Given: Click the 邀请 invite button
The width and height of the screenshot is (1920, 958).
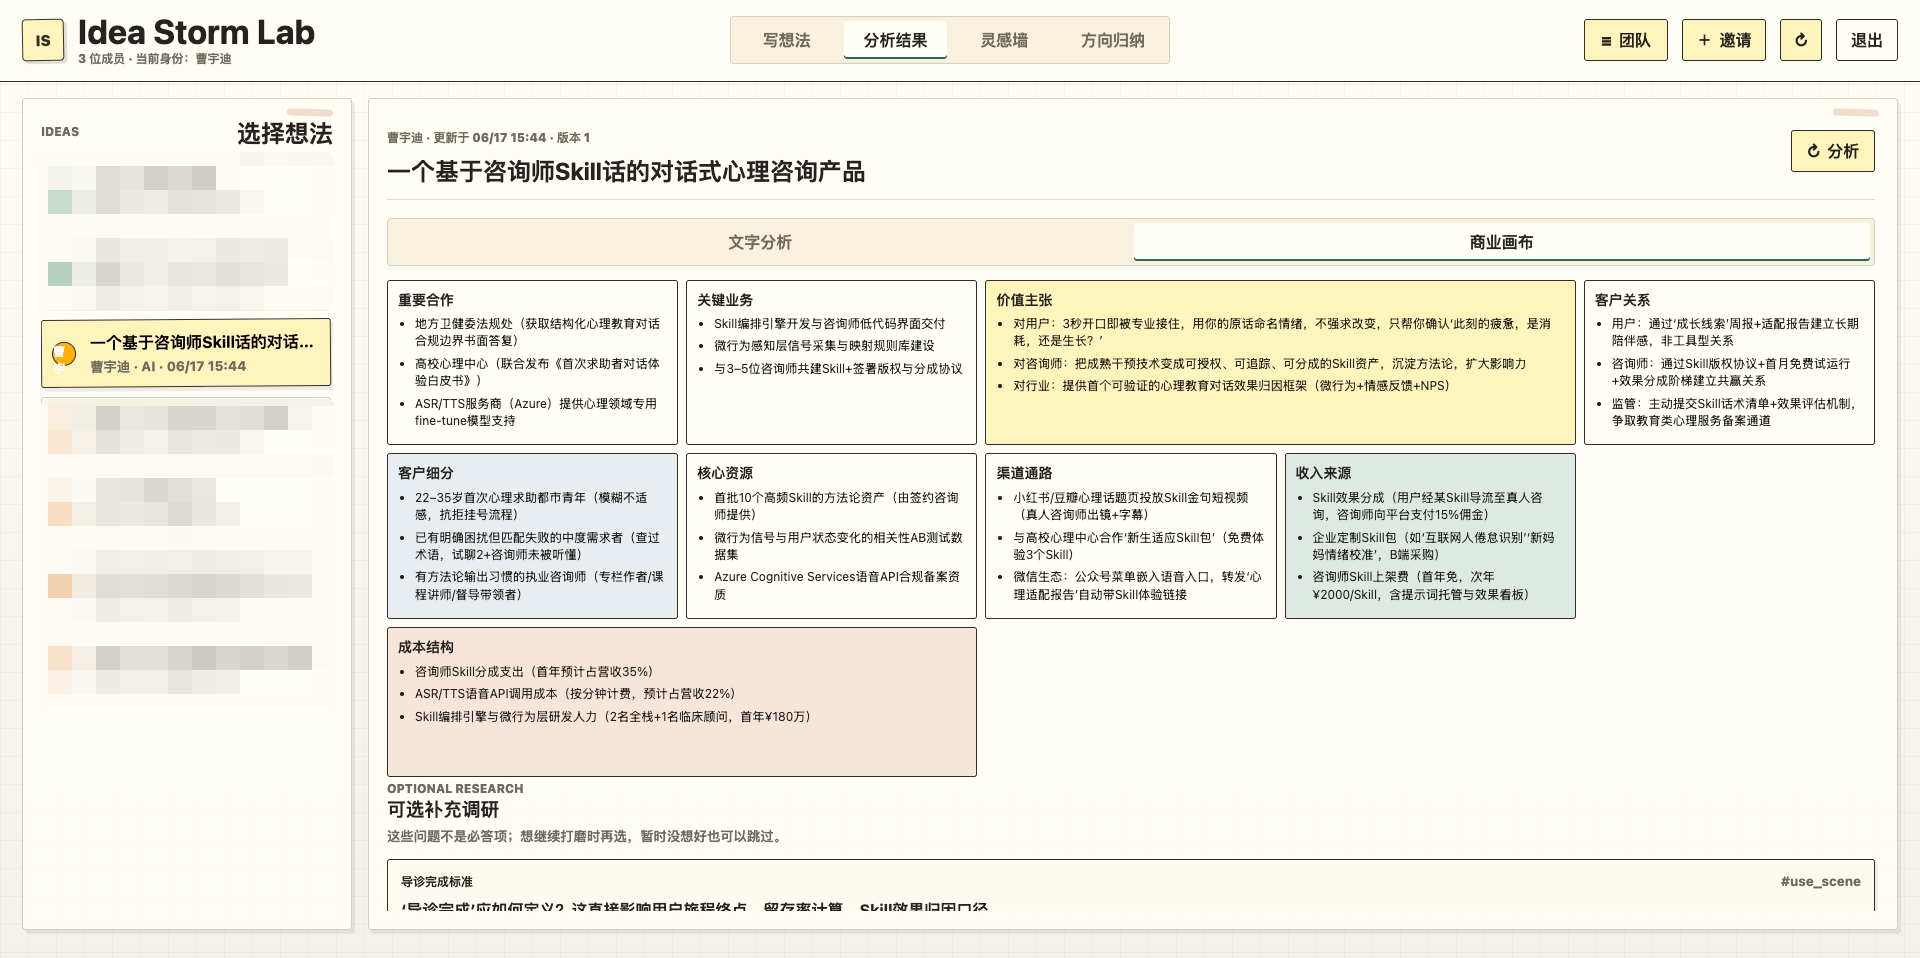Looking at the screenshot, I should tap(1723, 40).
